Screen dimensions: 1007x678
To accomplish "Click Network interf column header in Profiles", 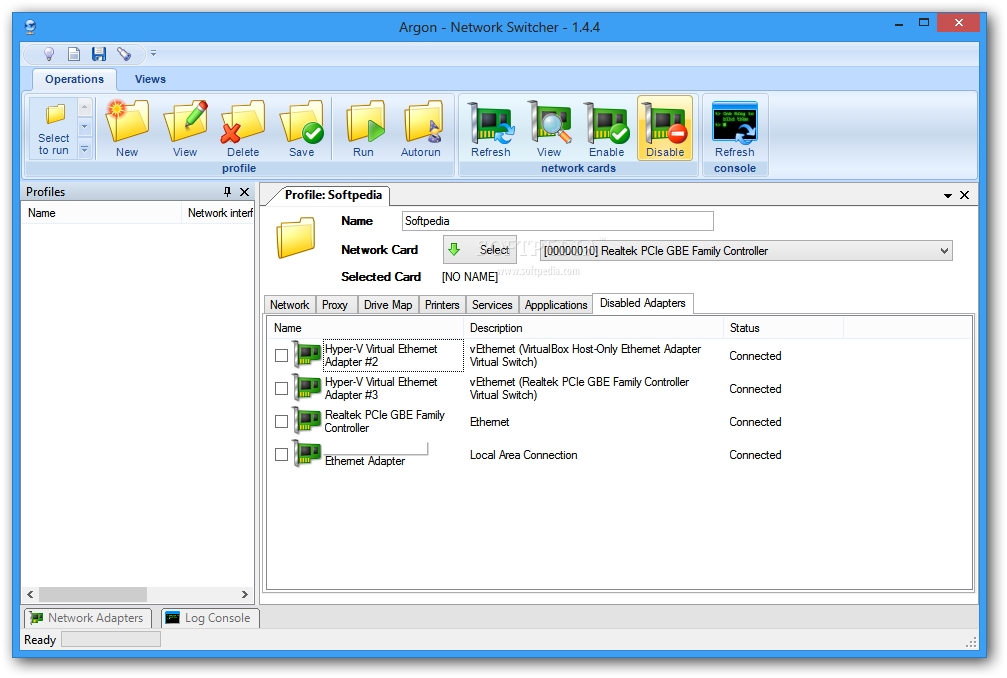I will point(218,213).
